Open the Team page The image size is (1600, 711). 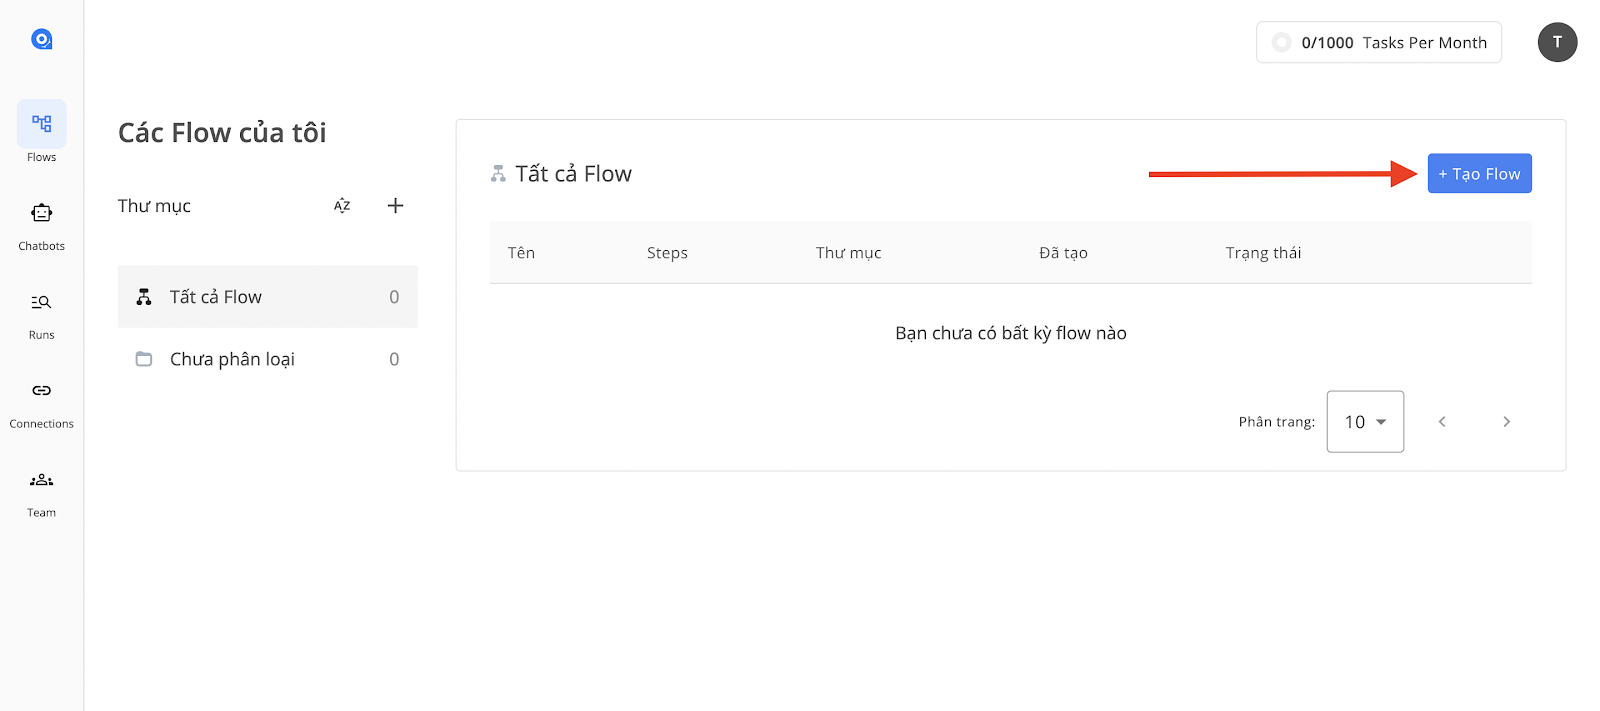point(42,494)
